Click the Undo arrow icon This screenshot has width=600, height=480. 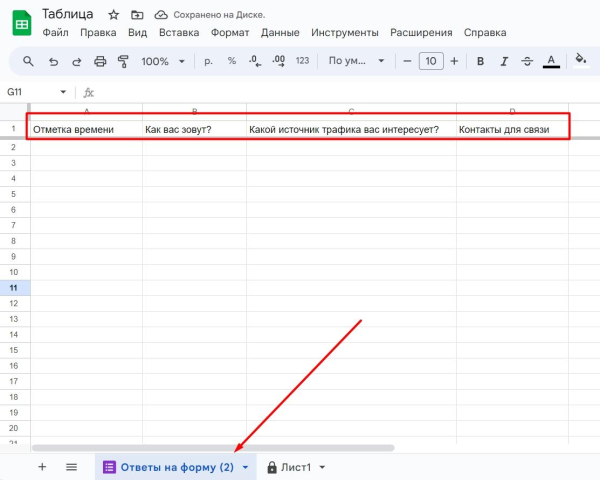52,61
